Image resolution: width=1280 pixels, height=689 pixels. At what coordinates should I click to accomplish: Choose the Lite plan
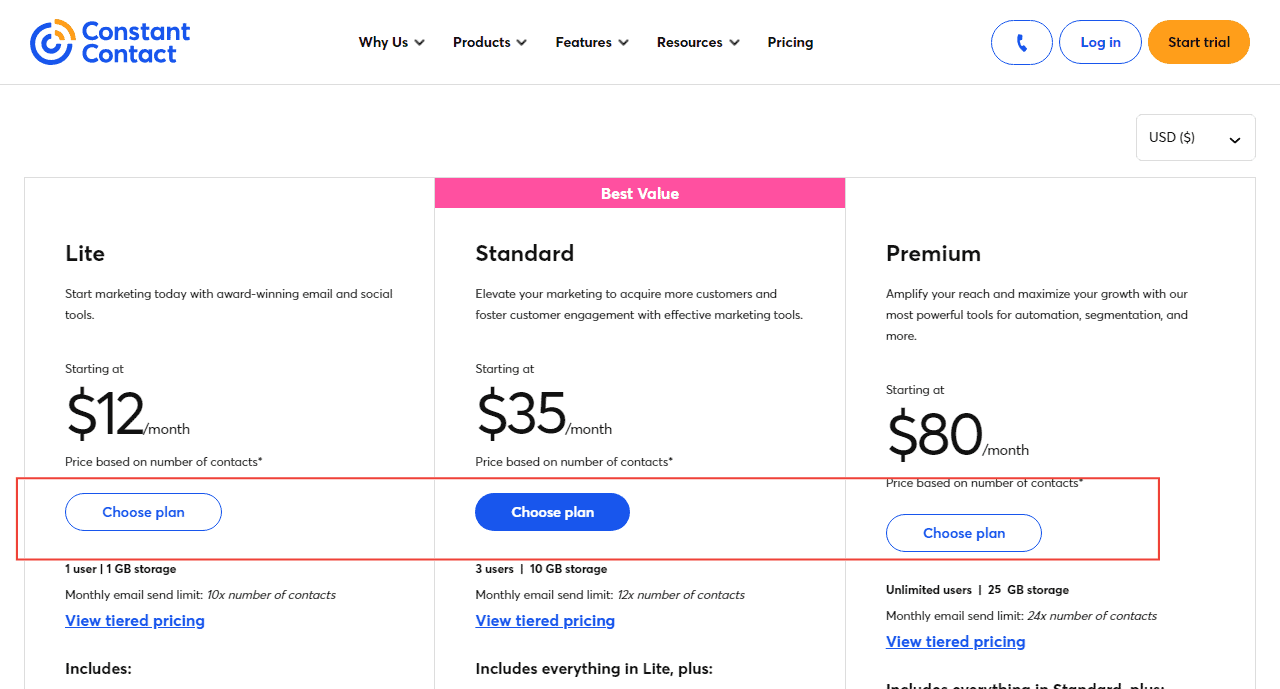pyautogui.click(x=143, y=511)
